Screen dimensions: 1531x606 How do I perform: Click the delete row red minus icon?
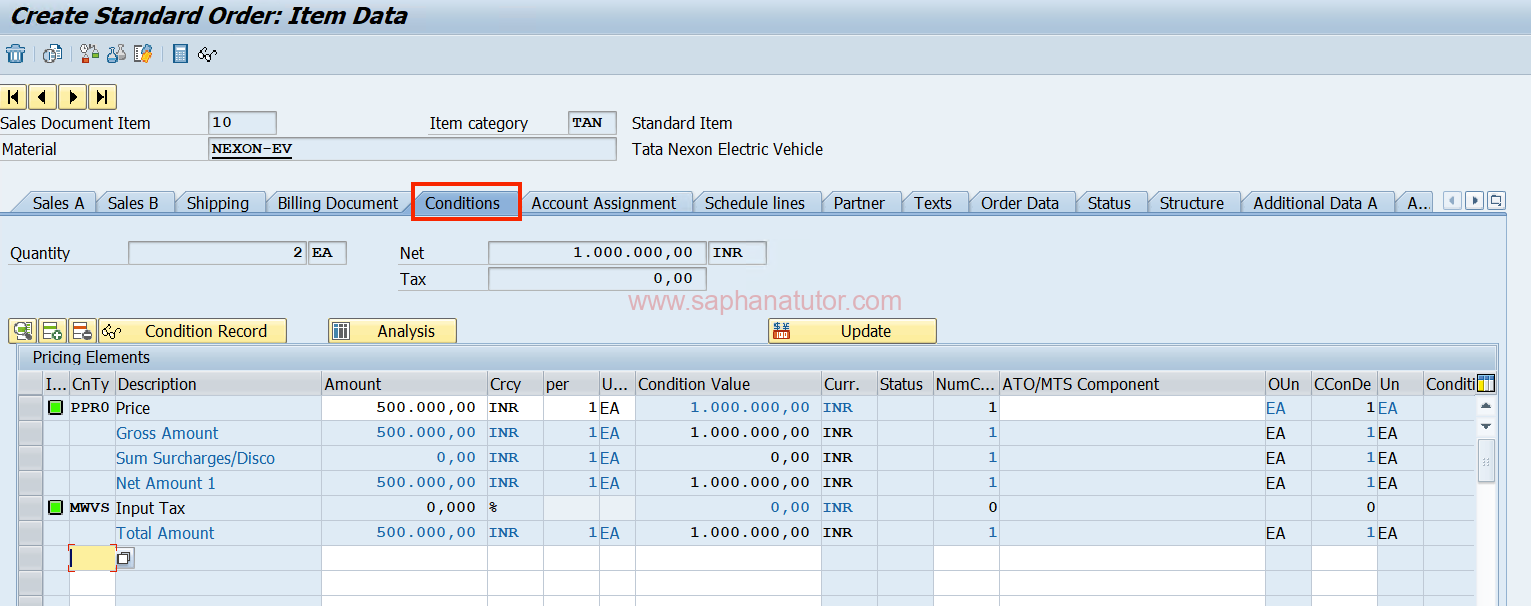[x=82, y=331]
